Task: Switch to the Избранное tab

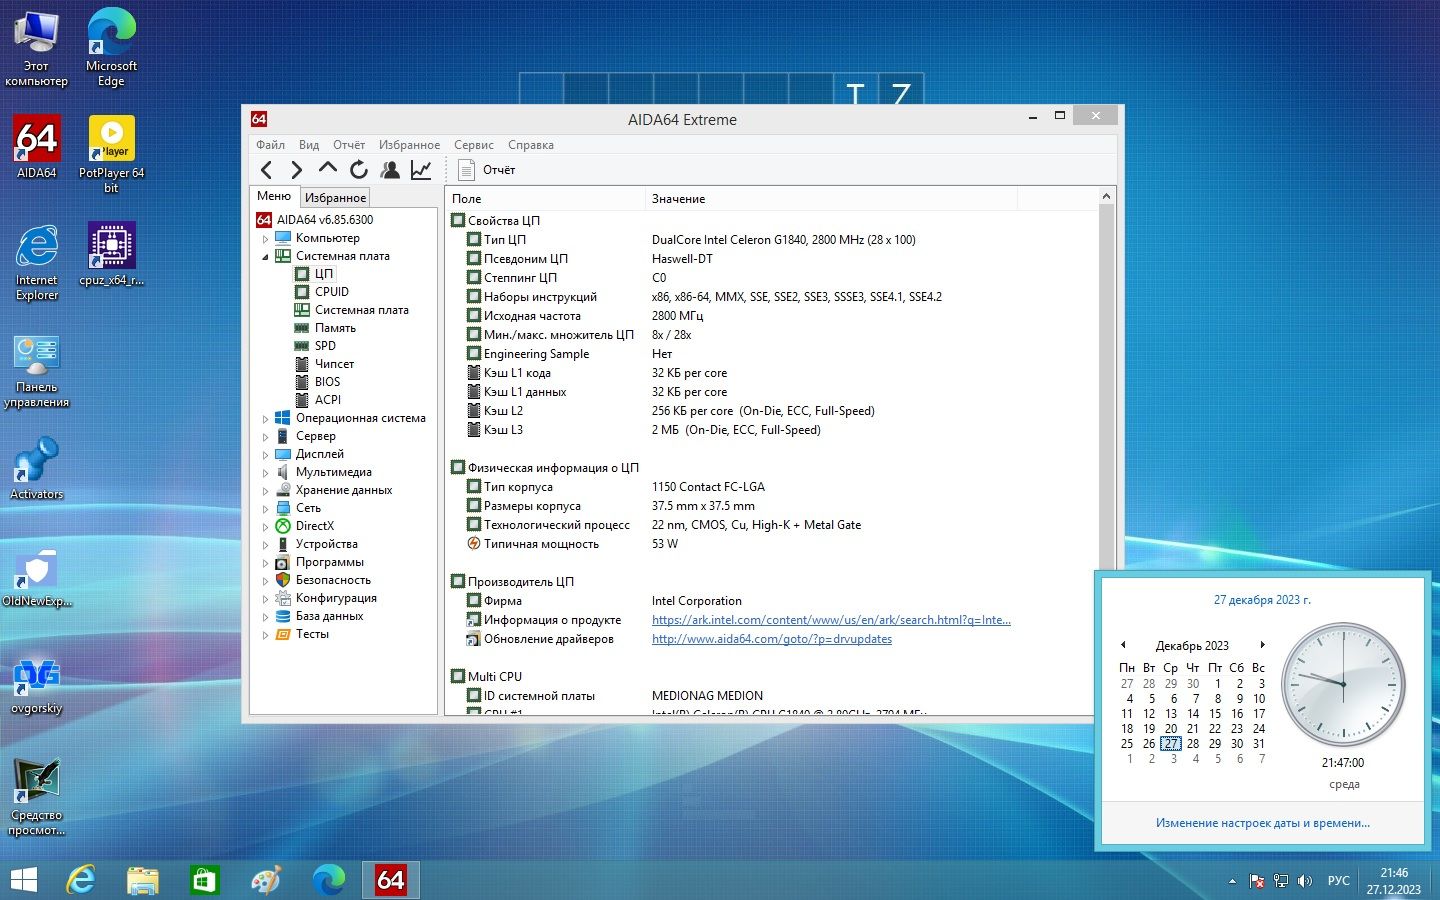Action: (335, 198)
